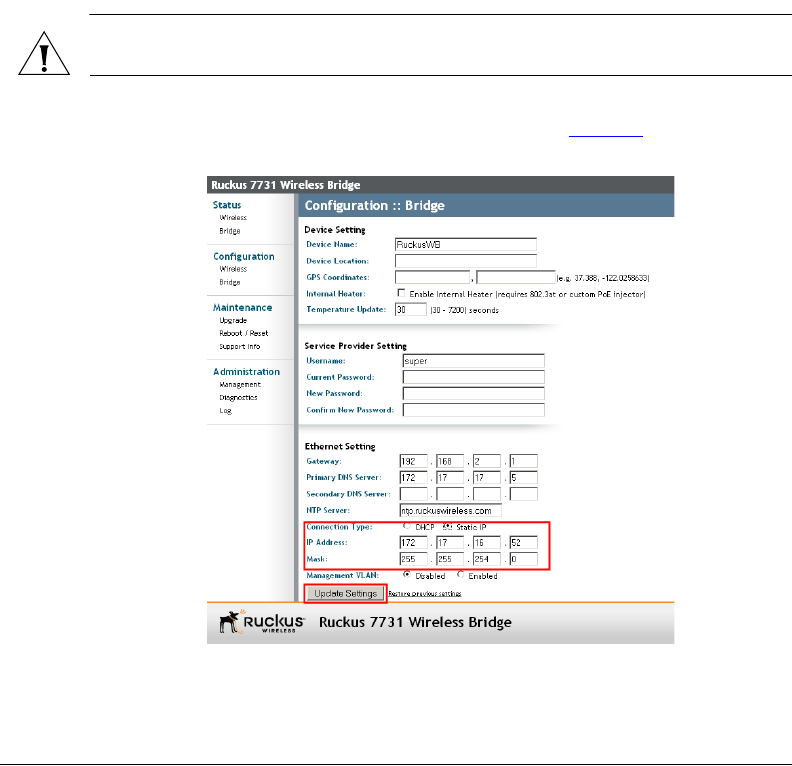Enable the Internal Heater checkbox

(x=401, y=293)
